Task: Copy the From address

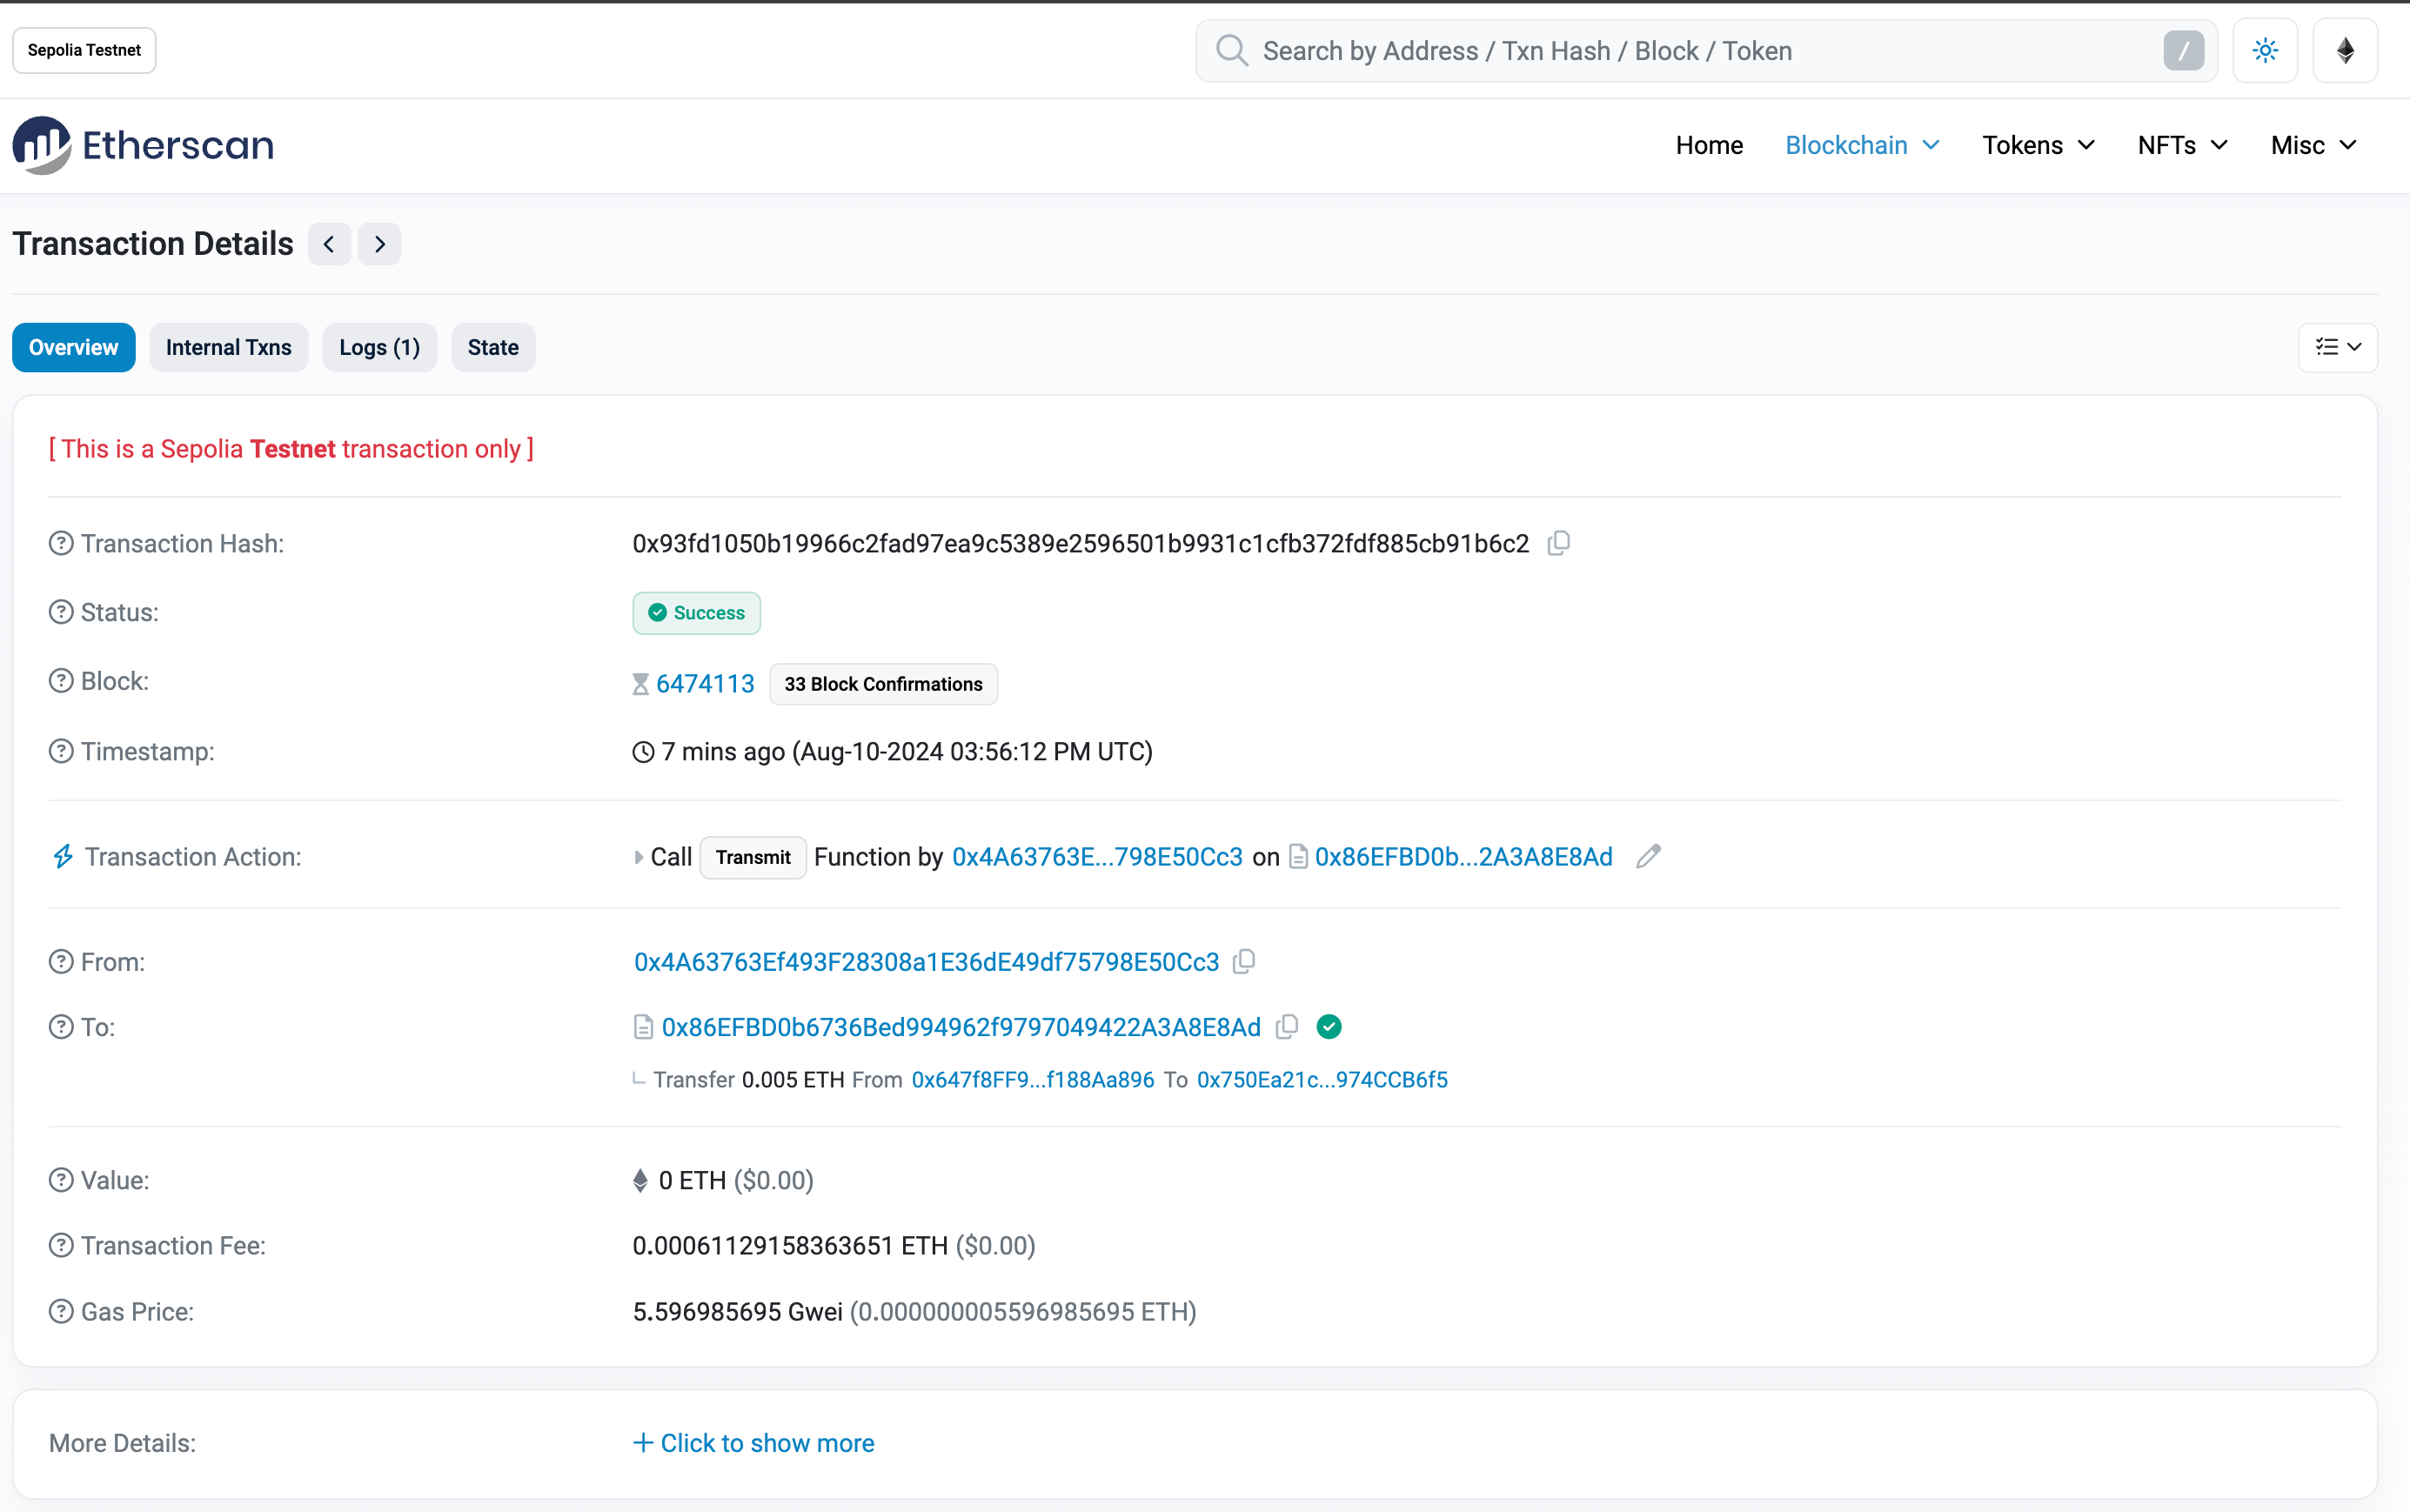Action: click(1244, 961)
